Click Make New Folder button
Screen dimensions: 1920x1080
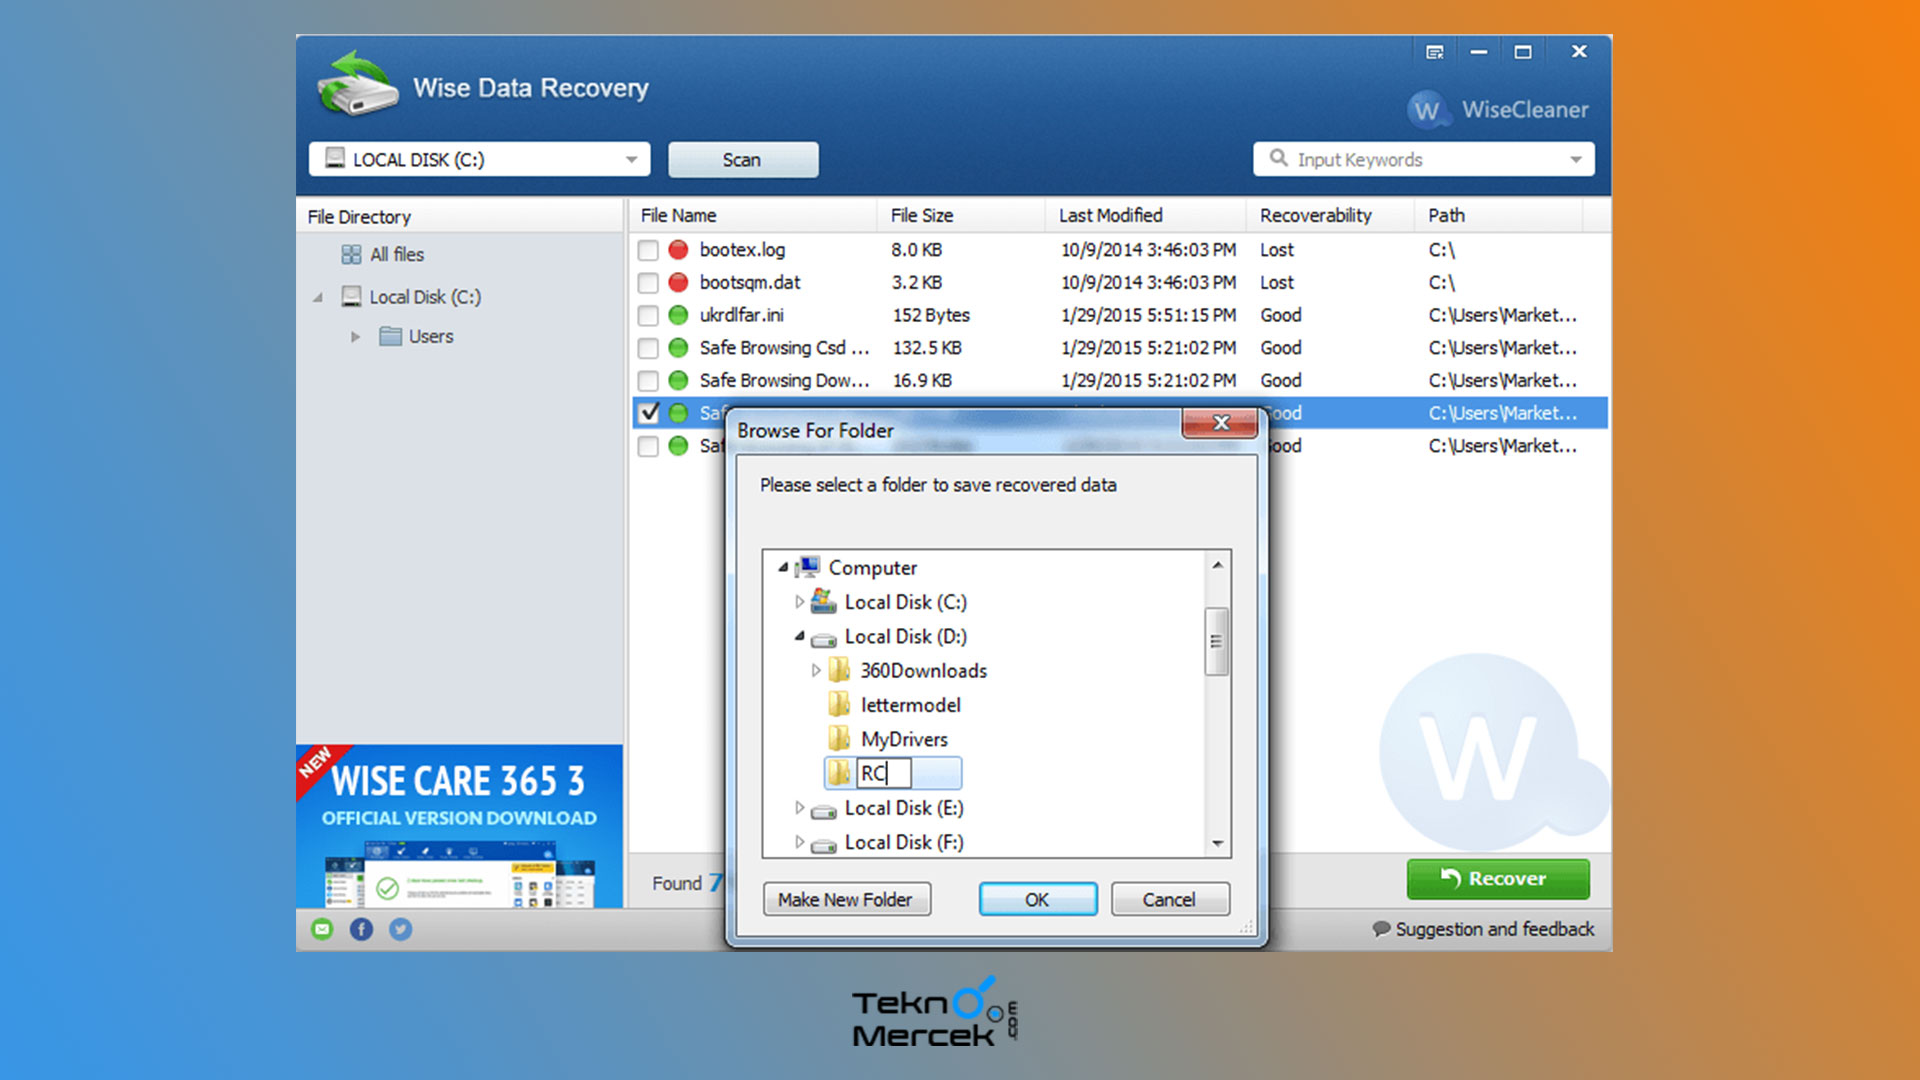(x=846, y=899)
